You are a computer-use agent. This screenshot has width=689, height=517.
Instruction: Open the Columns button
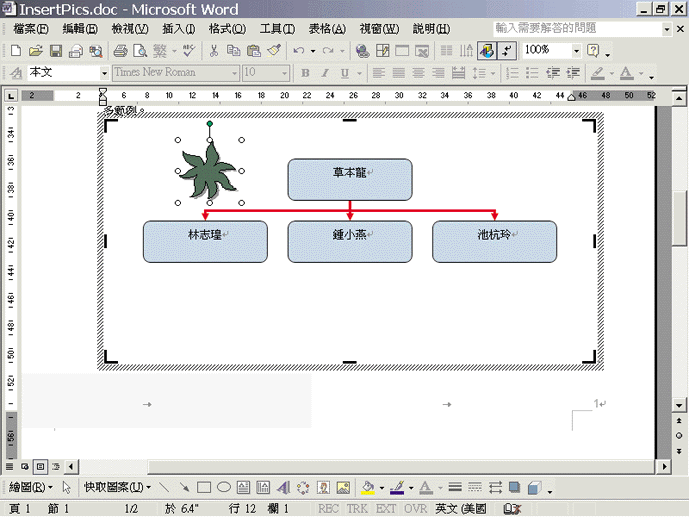(x=446, y=51)
